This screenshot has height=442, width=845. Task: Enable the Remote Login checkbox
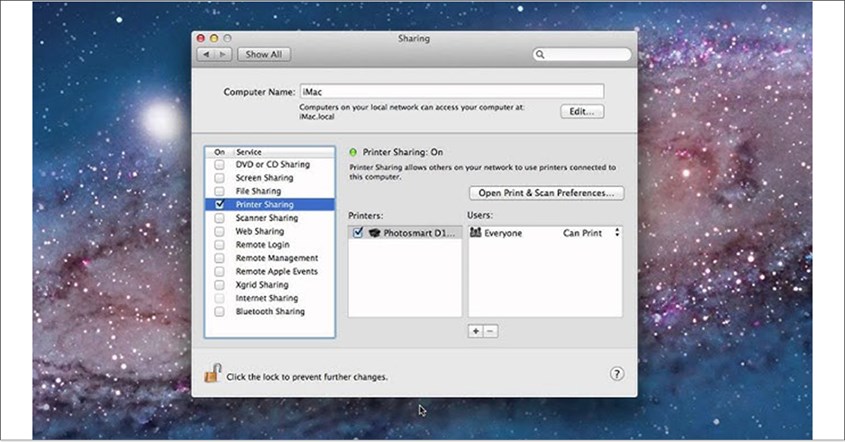click(x=219, y=245)
